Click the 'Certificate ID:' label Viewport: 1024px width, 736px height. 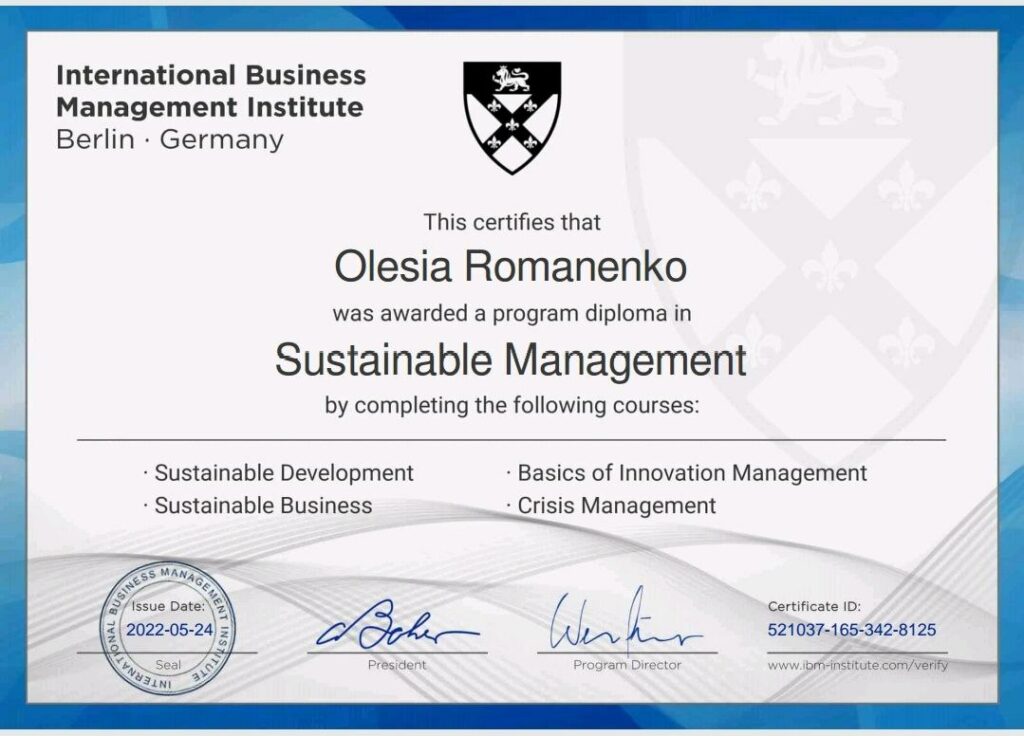coord(814,606)
